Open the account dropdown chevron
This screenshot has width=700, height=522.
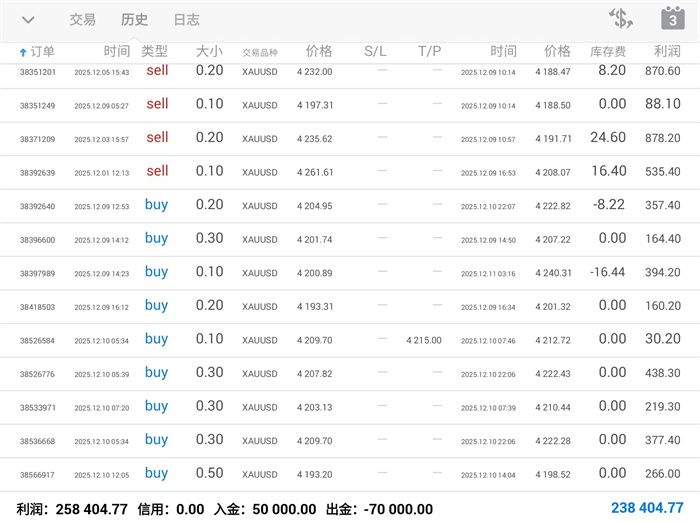28,20
